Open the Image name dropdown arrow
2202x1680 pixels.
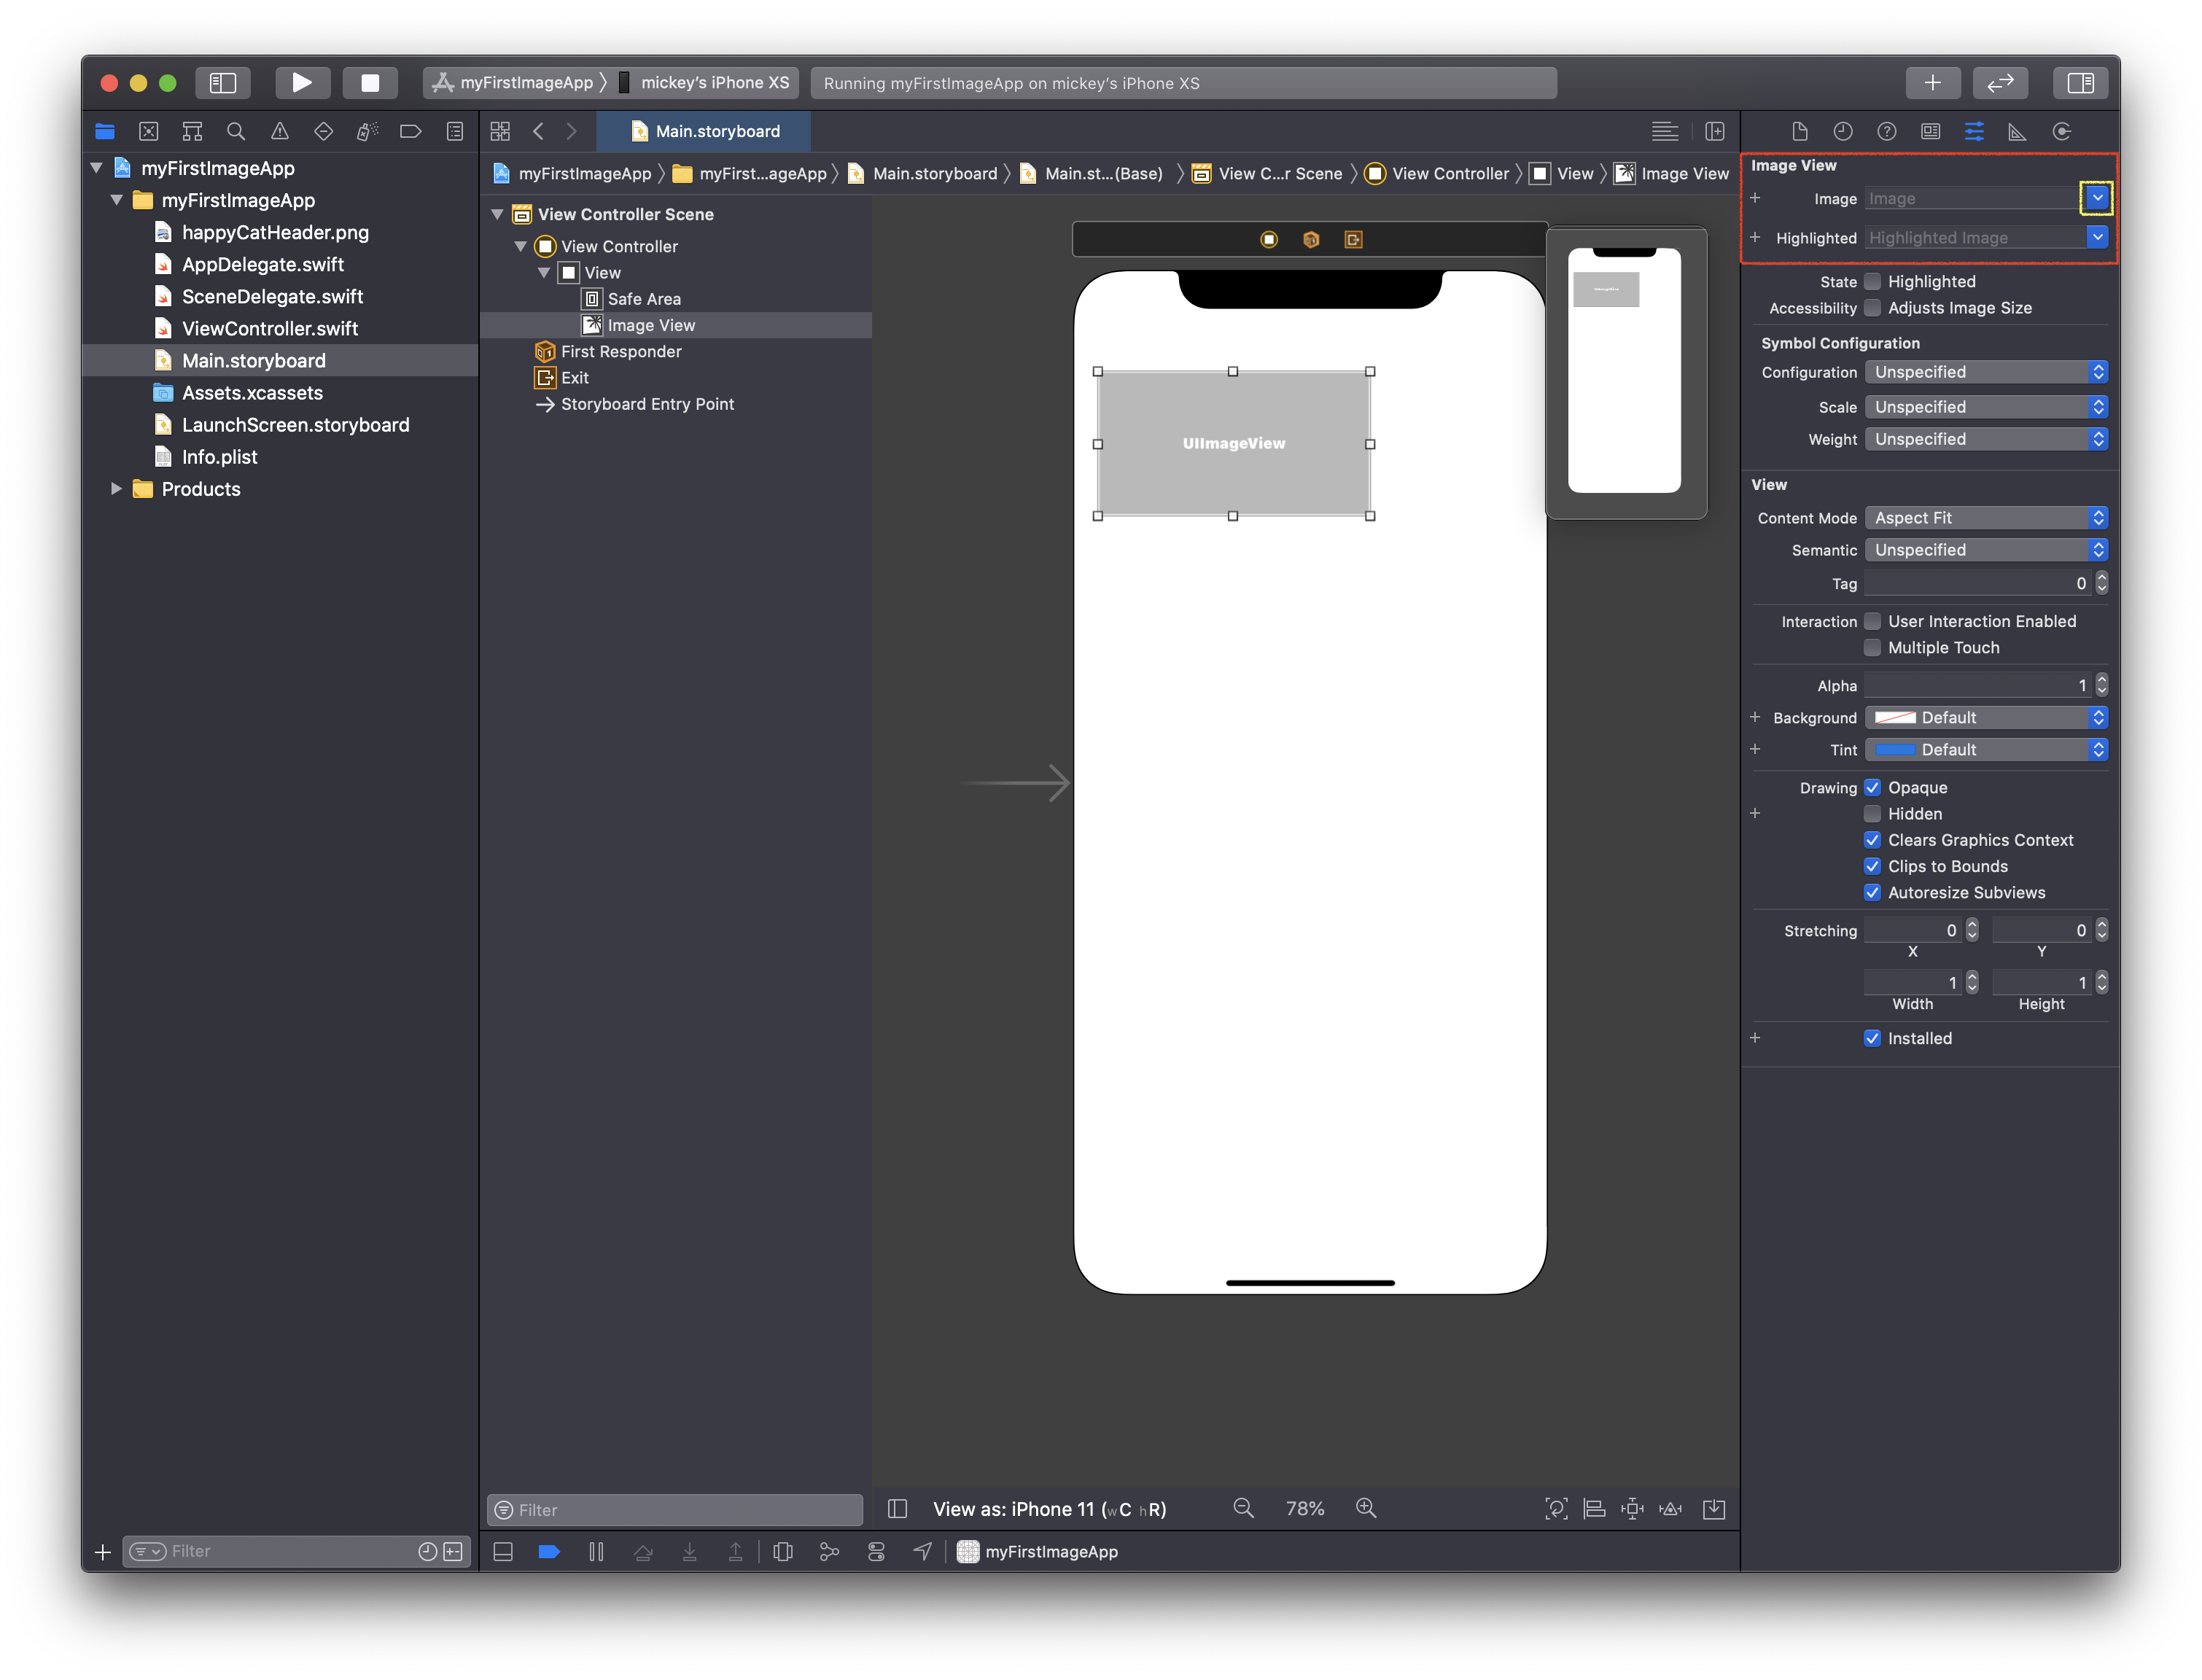pos(2097,198)
